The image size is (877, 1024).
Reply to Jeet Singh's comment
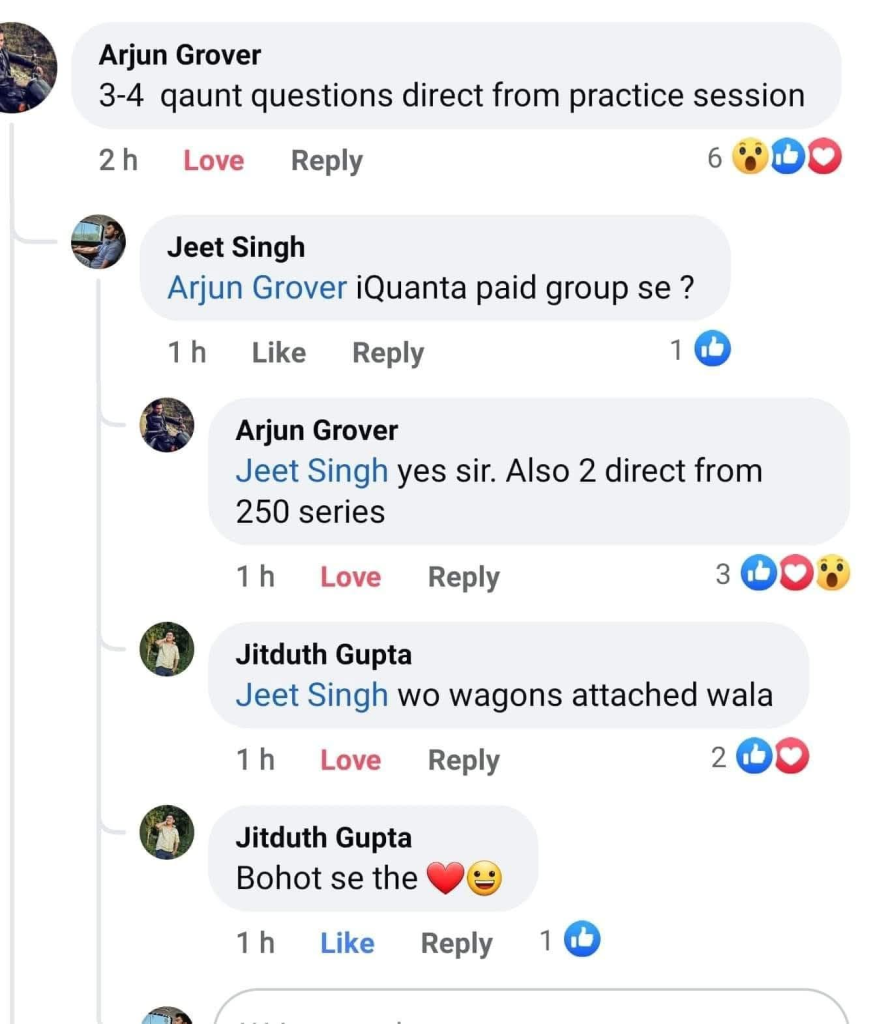point(388,352)
